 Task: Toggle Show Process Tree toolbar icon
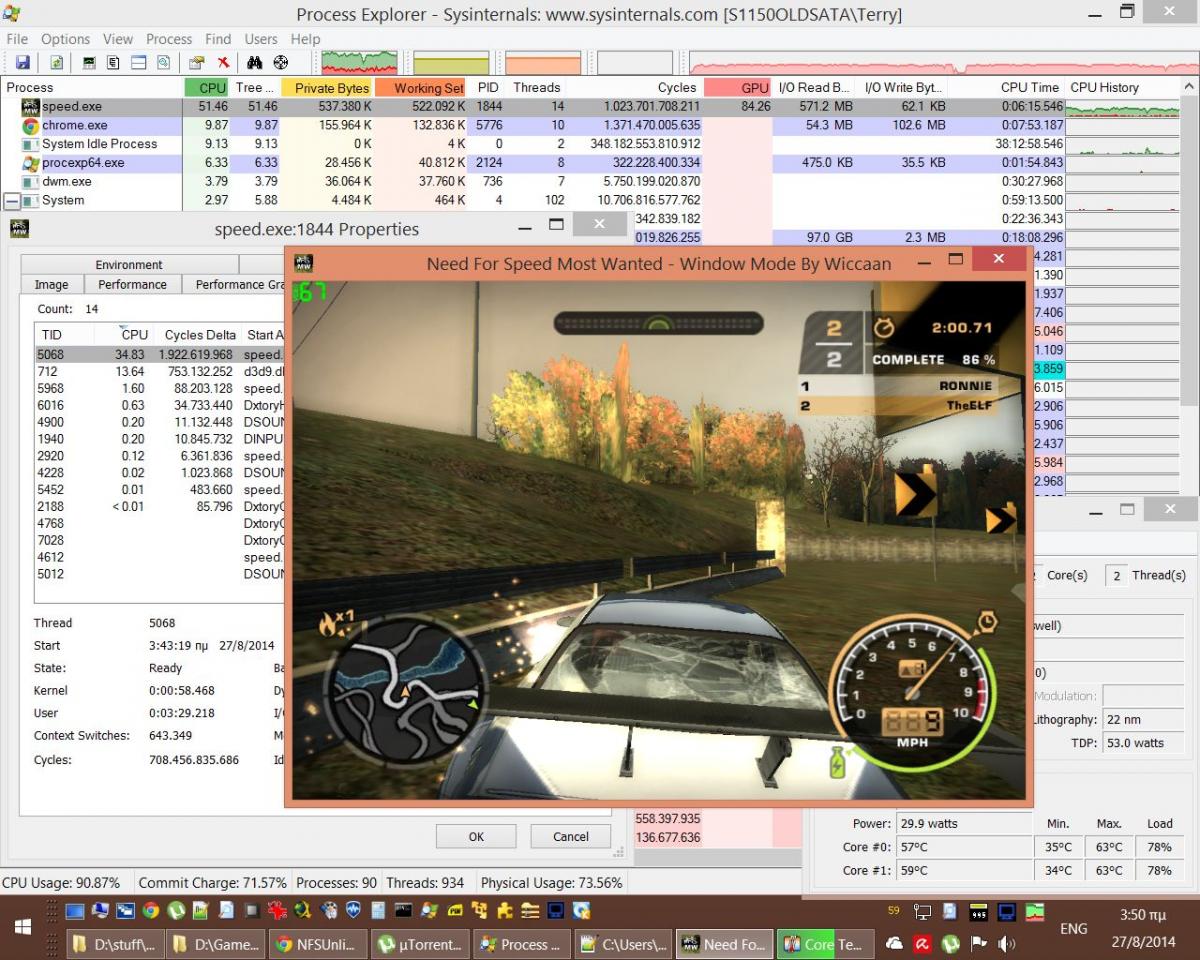click(113, 63)
